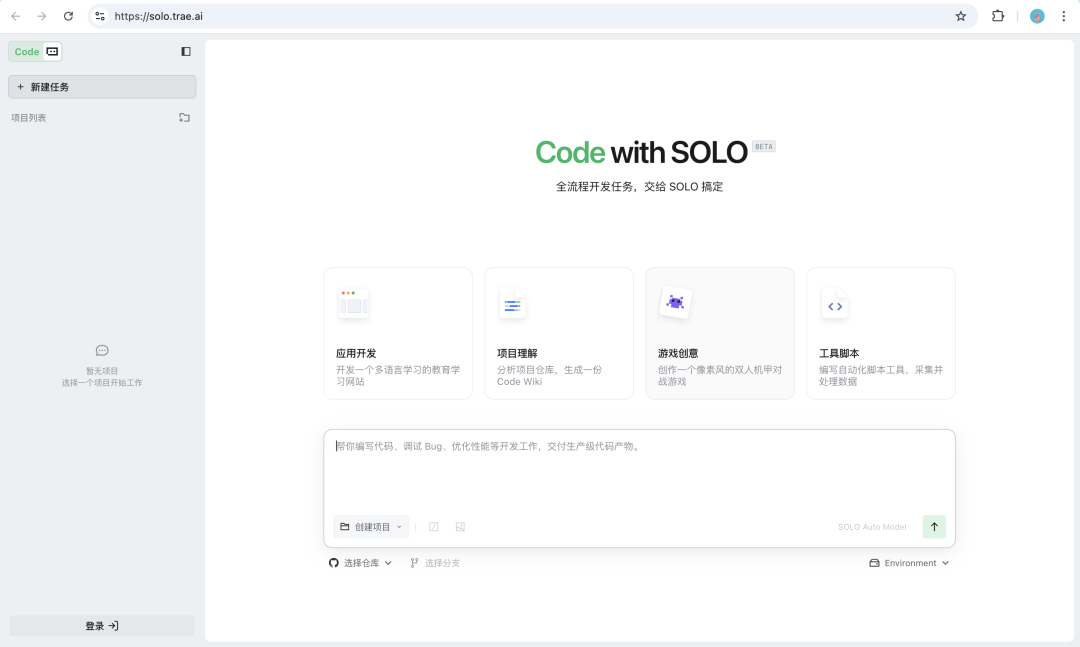1080x647 pixels.
Task: Select the 游戏创意 card
Action: [720, 333]
